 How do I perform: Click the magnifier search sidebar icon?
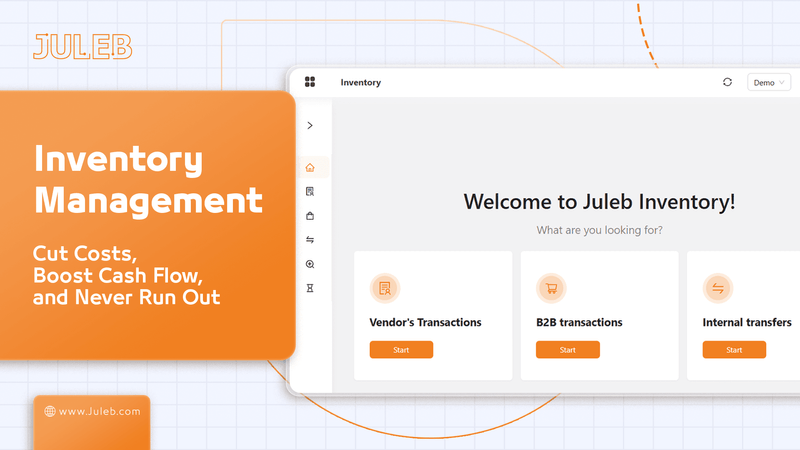point(310,264)
